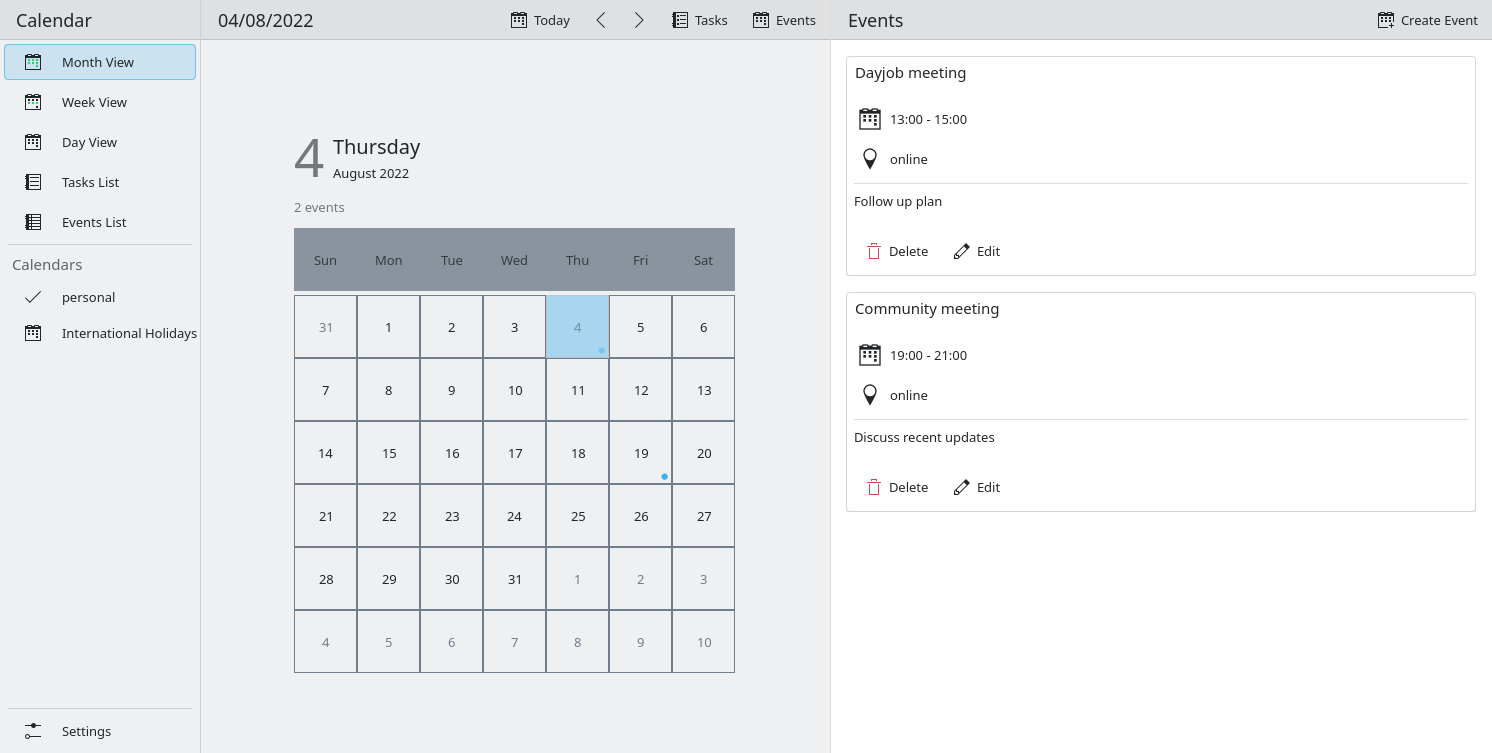Viewport: 1492px width, 753px height.
Task: Open Tasks from the top toolbar
Action: pyautogui.click(x=699, y=20)
